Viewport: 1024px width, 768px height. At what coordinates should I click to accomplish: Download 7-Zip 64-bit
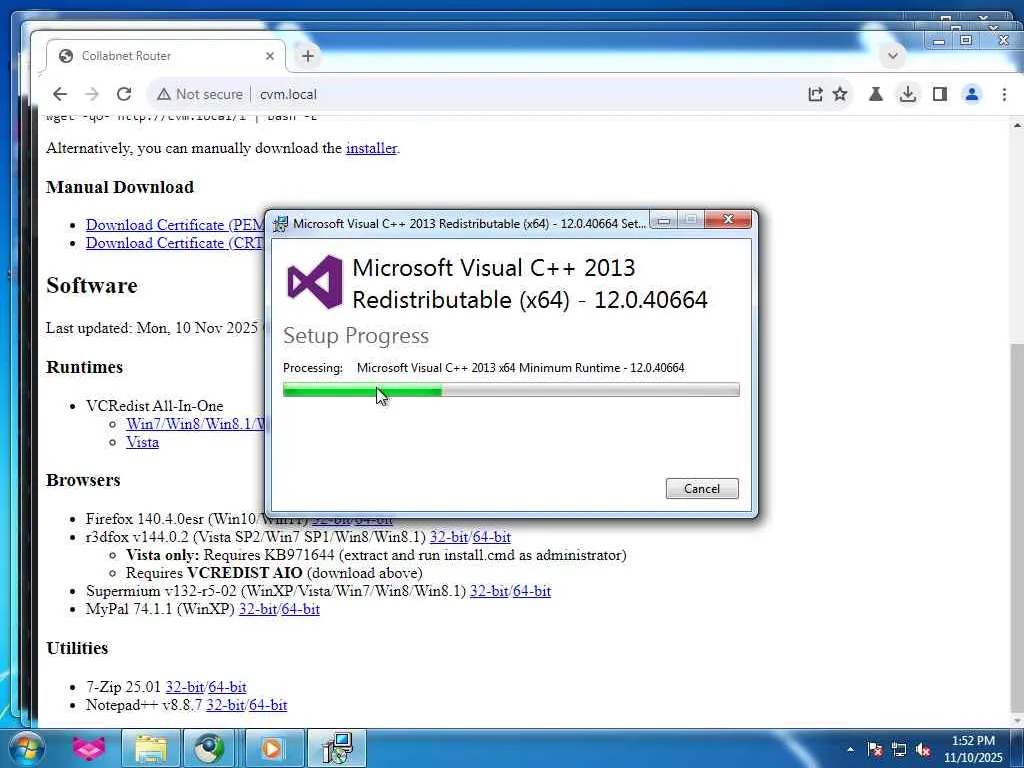(x=227, y=687)
